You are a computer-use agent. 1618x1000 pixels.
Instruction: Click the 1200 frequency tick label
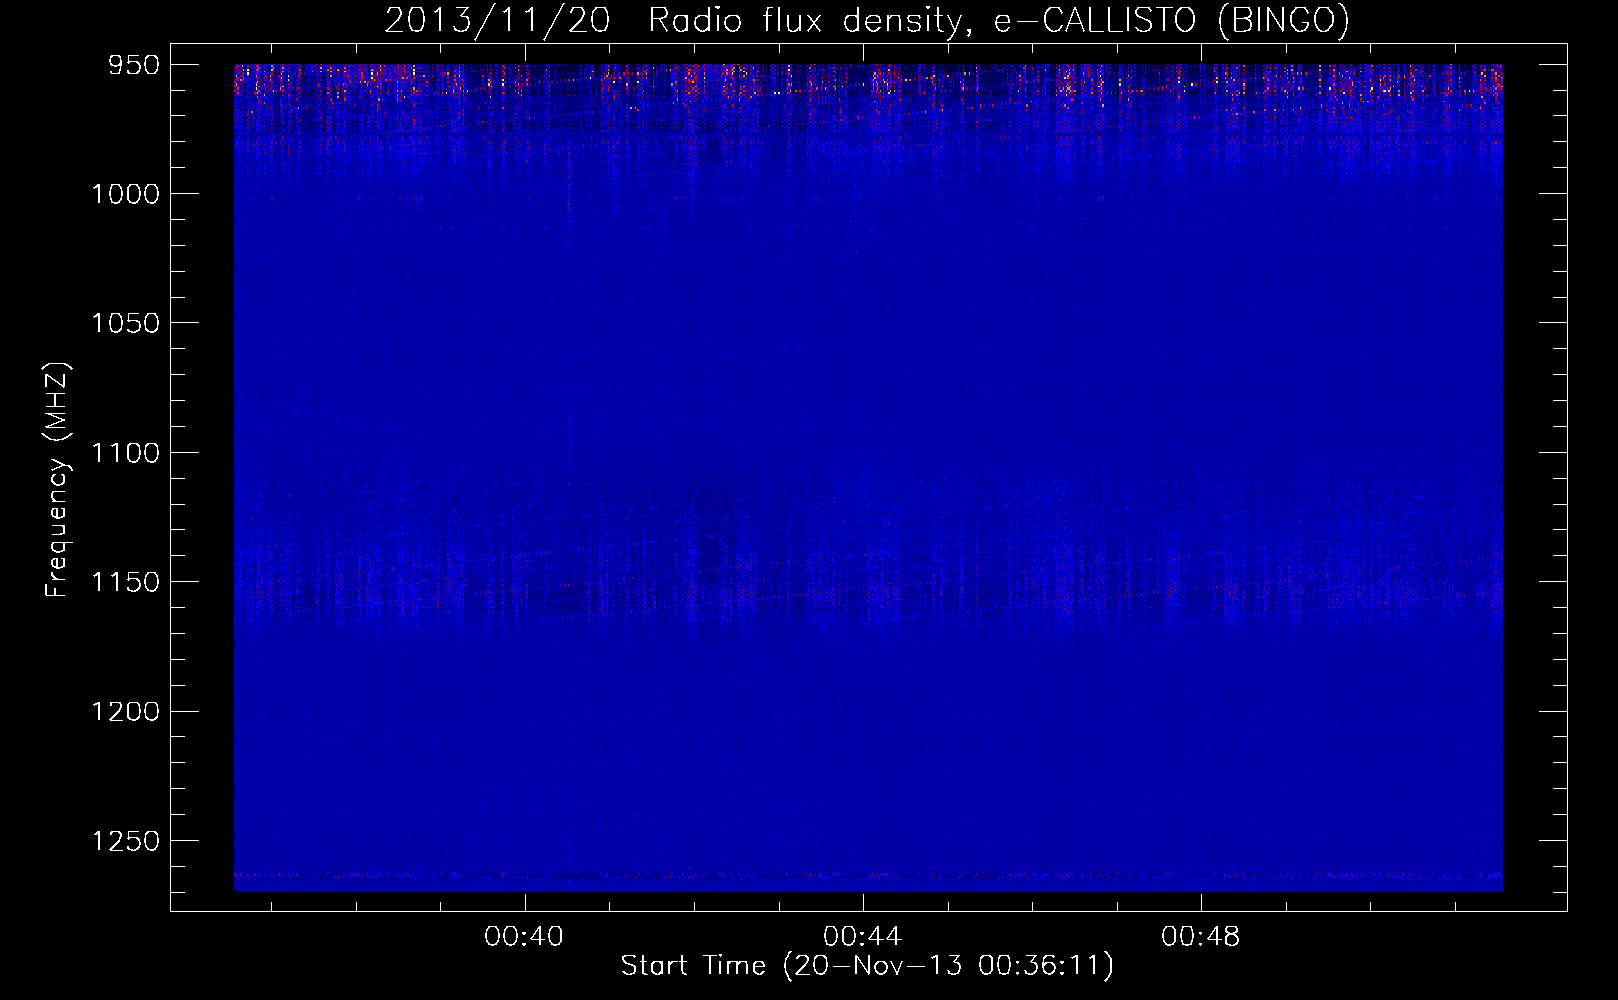click(x=125, y=711)
